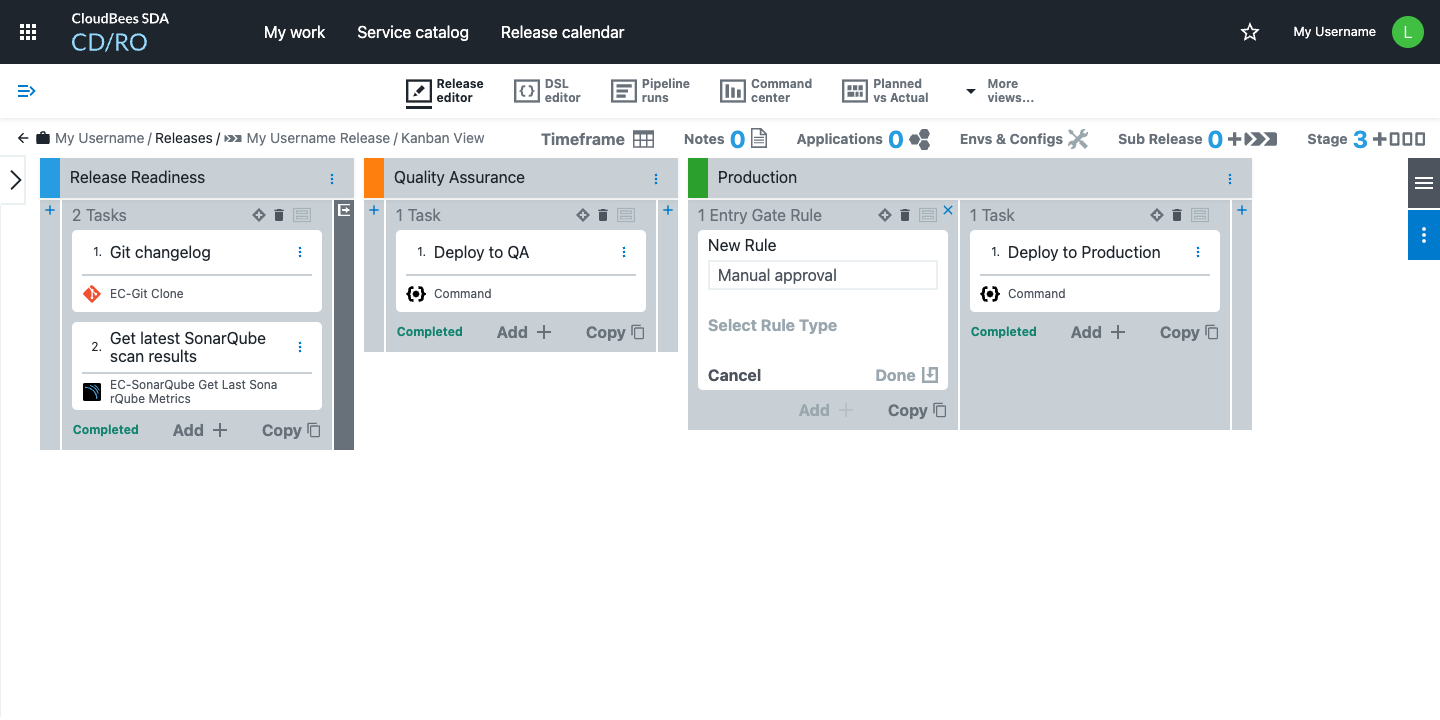Image resolution: width=1440 pixels, height=720 pixels.
Task: Expand the left side panel chevron
Action: tap(15, 180)
